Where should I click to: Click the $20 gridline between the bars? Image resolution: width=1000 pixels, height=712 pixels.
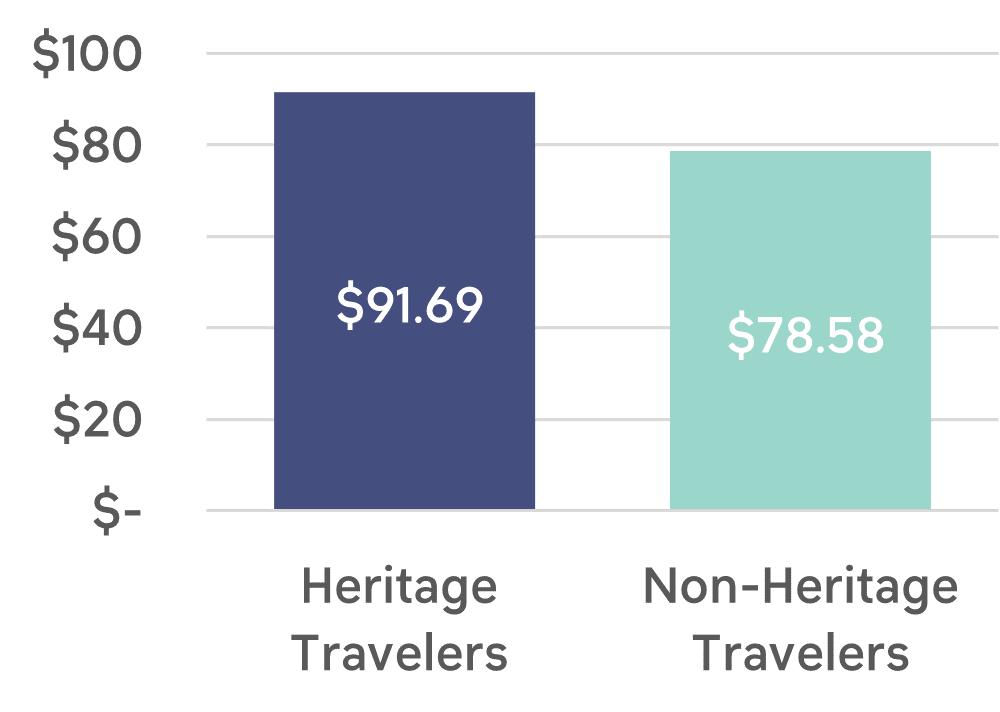[x=603, y=419]
